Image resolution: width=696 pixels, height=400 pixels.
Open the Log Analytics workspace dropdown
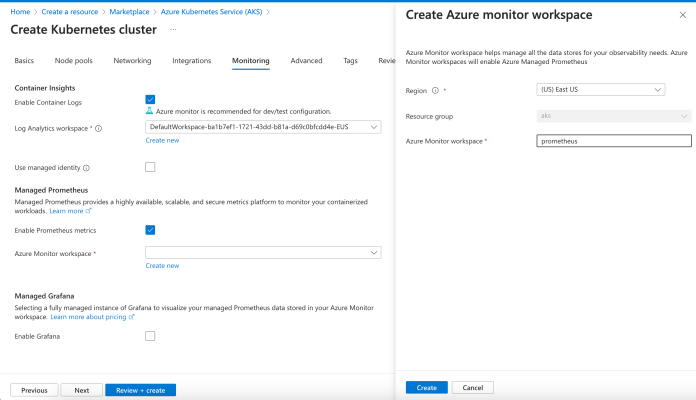click(263, 127)
